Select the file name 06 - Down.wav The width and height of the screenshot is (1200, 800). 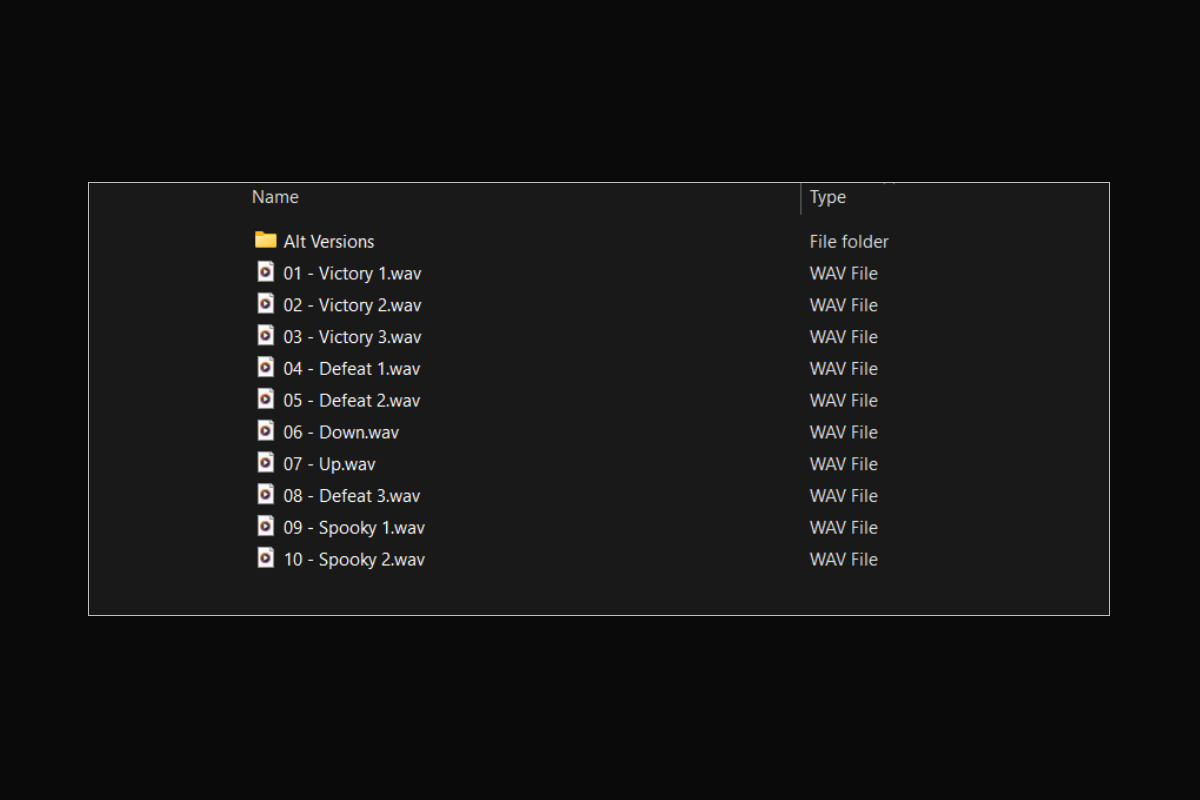coord(341,433)
